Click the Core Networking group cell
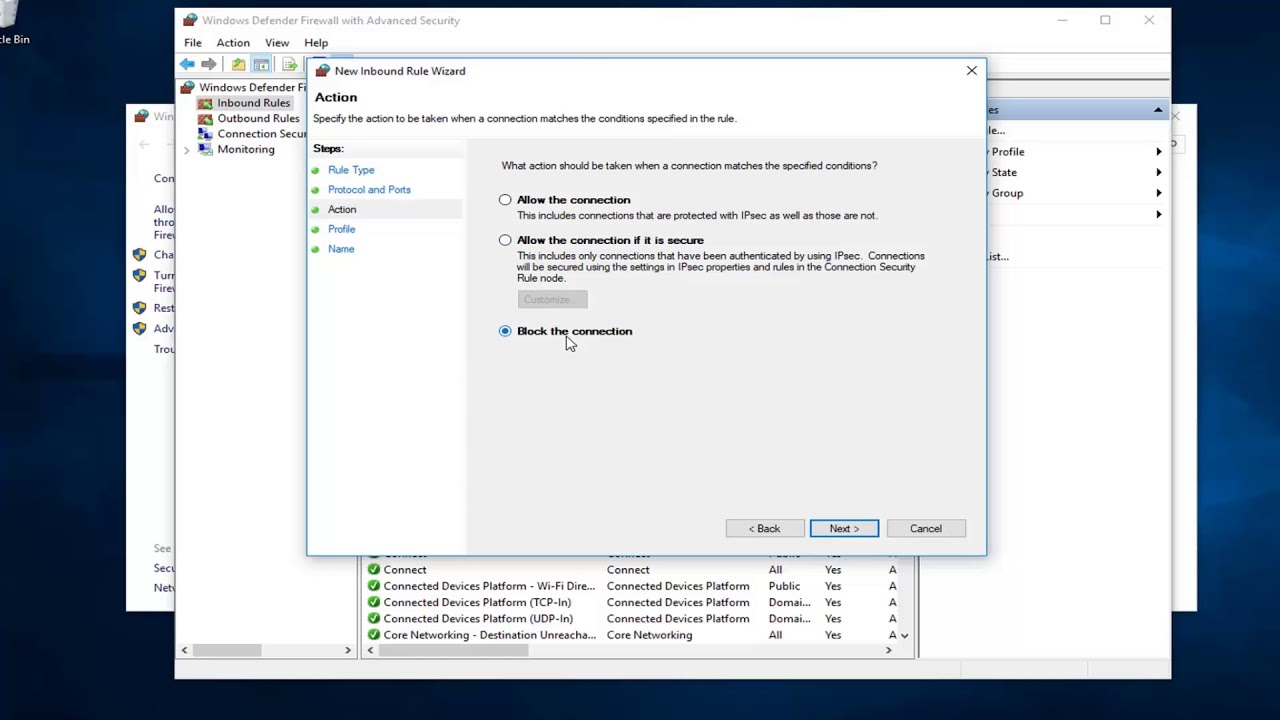Viewport: 1280px width, 720px height. pos(649,635)
